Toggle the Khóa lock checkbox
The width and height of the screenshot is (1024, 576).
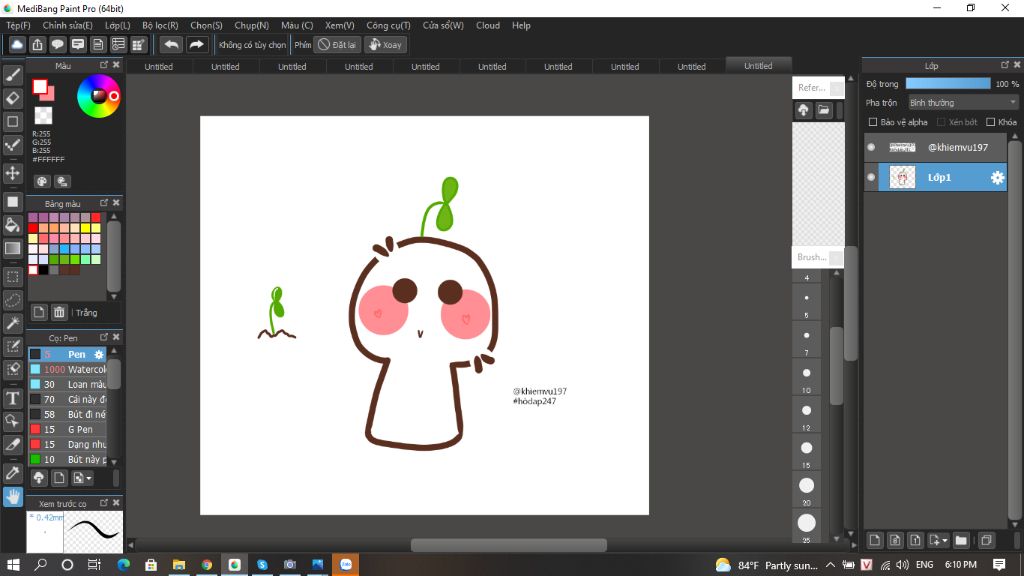click(x=991, y=122)
